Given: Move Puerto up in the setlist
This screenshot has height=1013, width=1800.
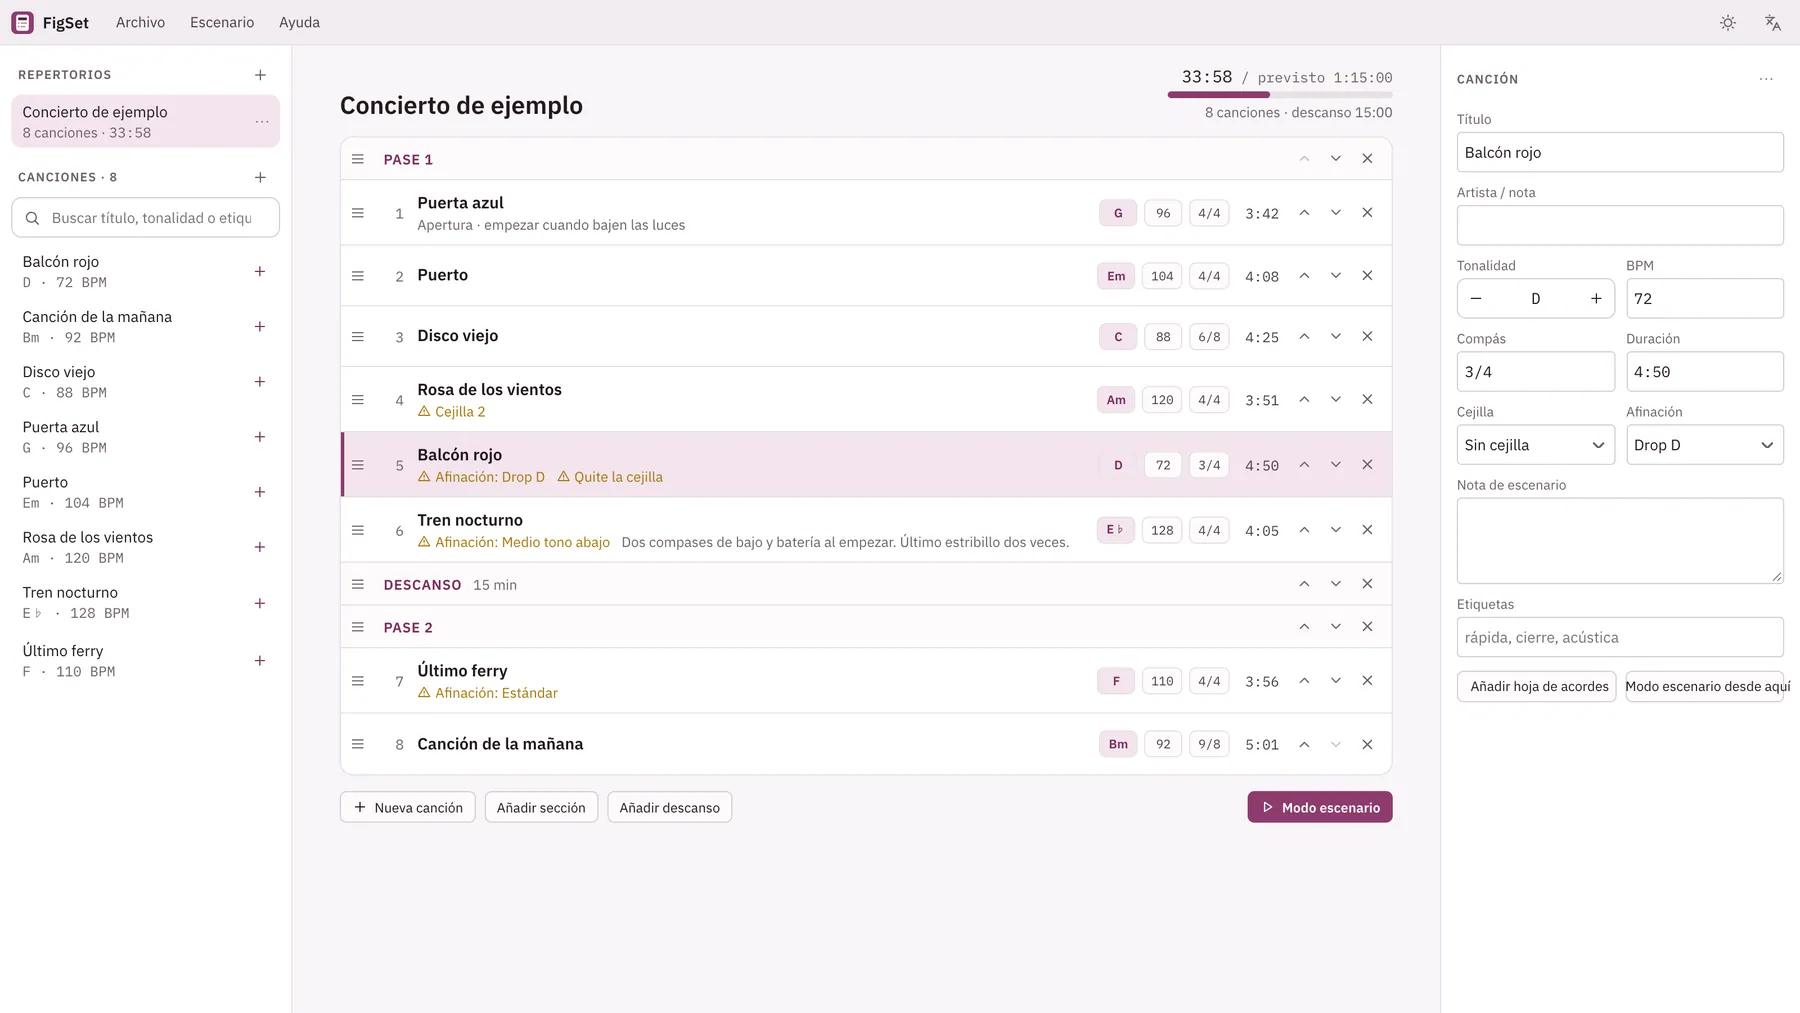Looking at the screenshot, I should (x=1304, y=276).
